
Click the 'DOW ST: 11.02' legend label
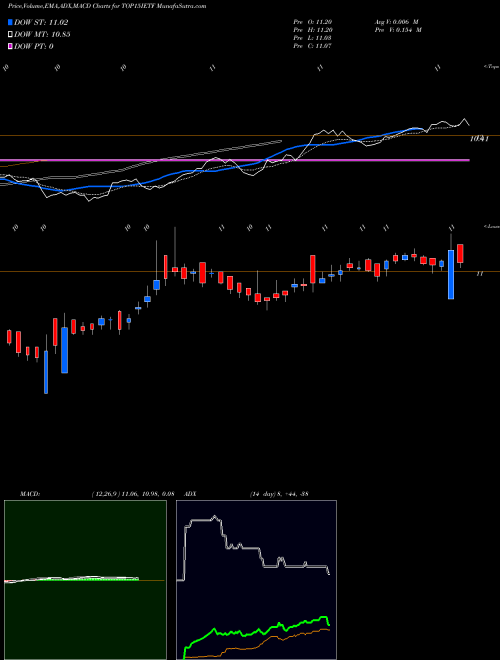[x=41, y=22]
